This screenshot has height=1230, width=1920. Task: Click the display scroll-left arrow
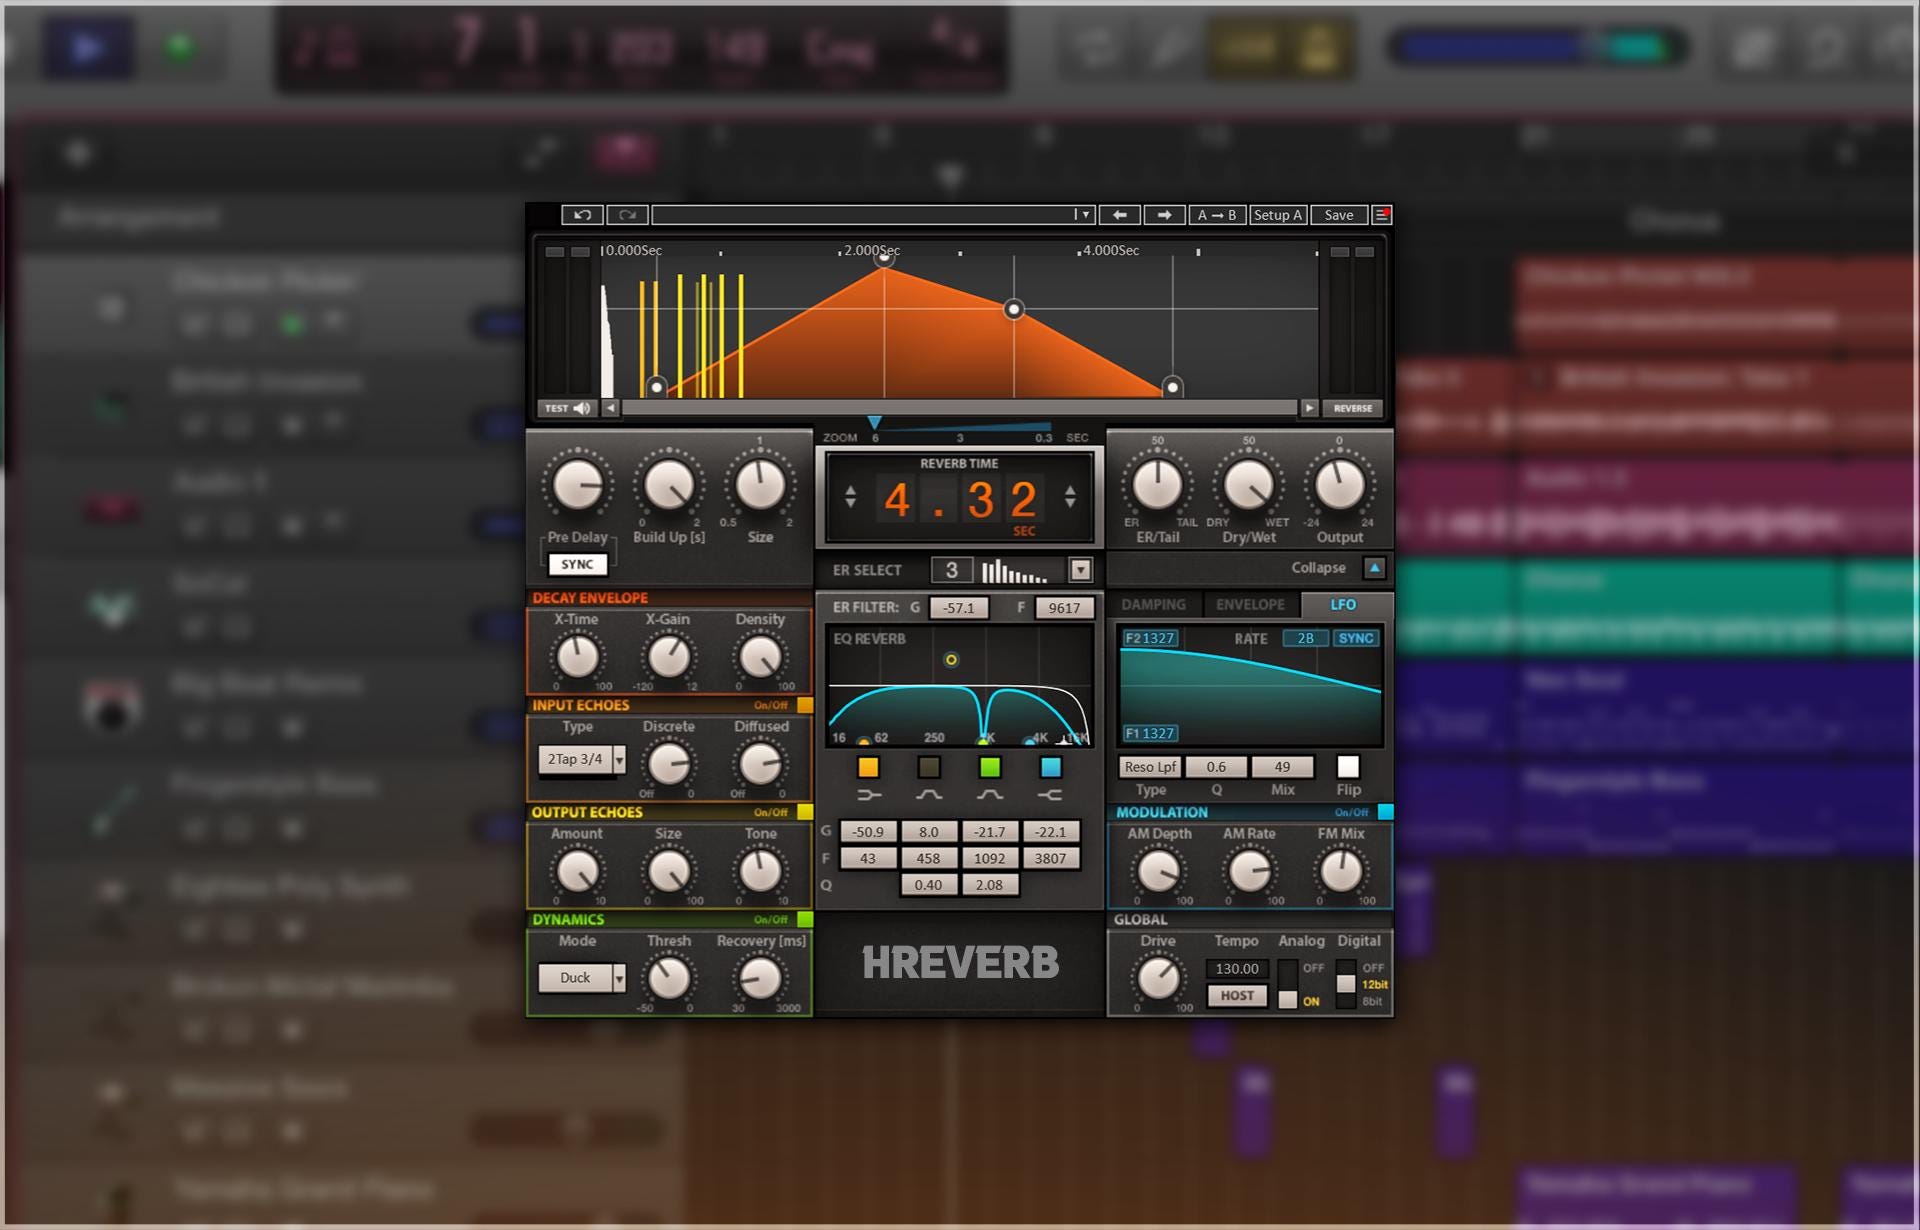click(x=610, y=408)
